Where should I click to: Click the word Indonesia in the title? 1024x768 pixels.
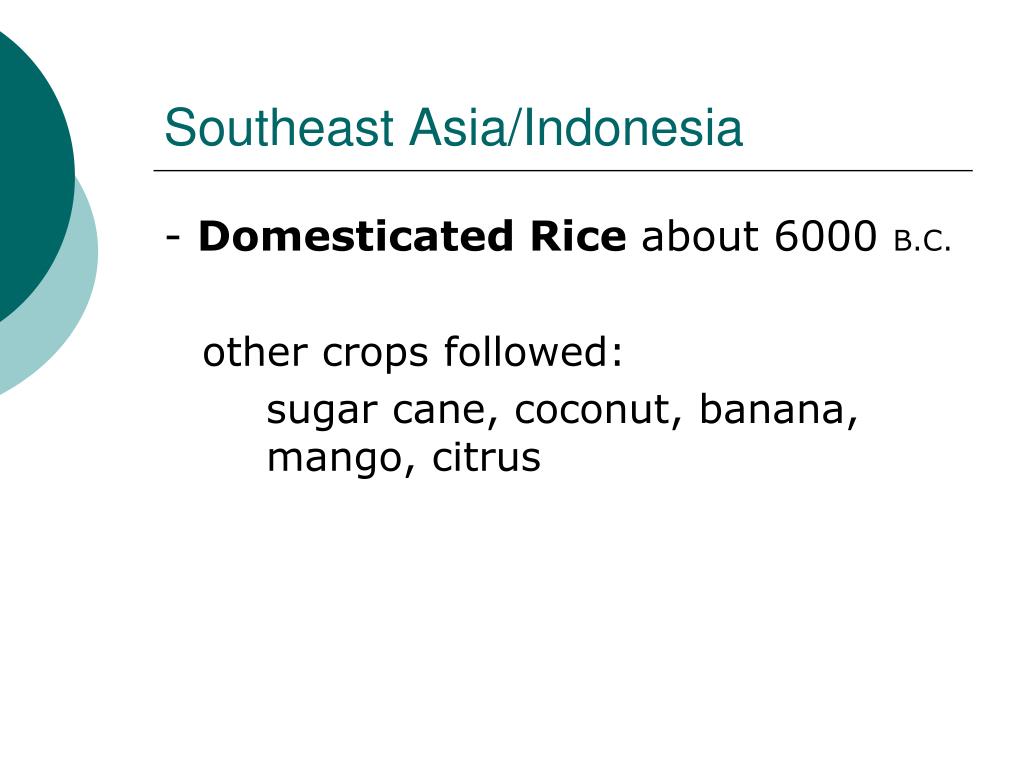pyautogui.click(x=633, y=127)
